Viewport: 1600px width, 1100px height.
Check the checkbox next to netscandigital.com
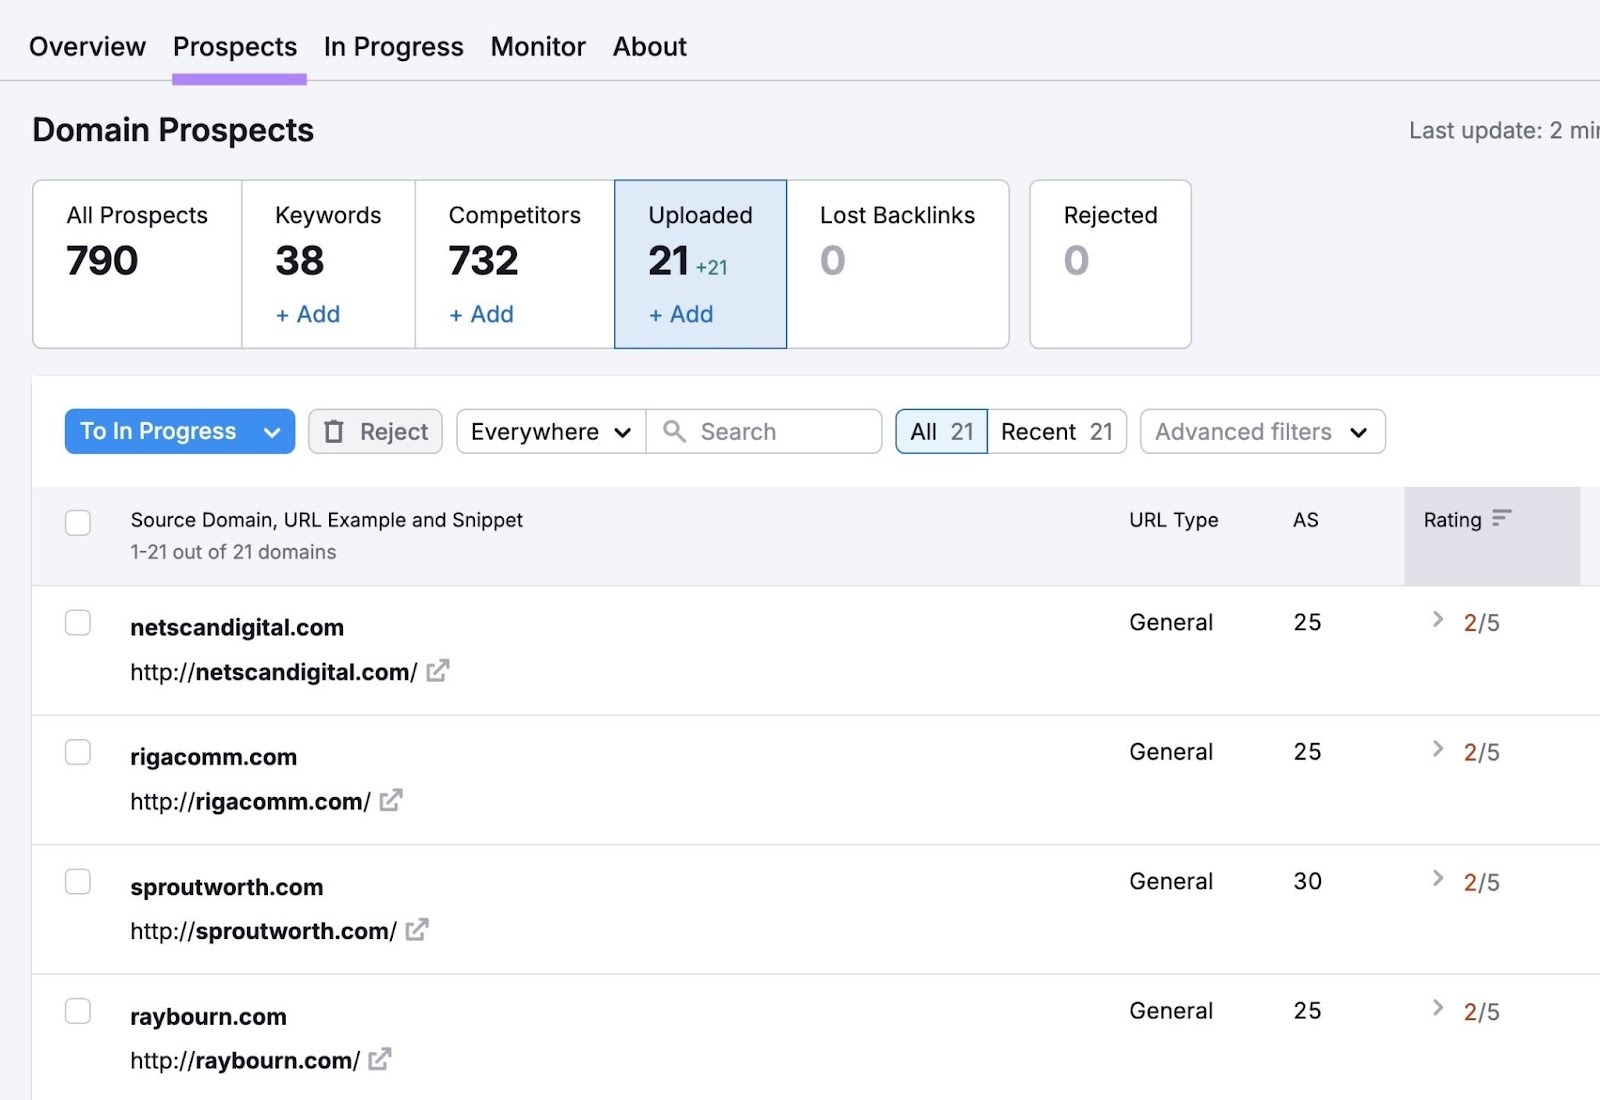78,622
